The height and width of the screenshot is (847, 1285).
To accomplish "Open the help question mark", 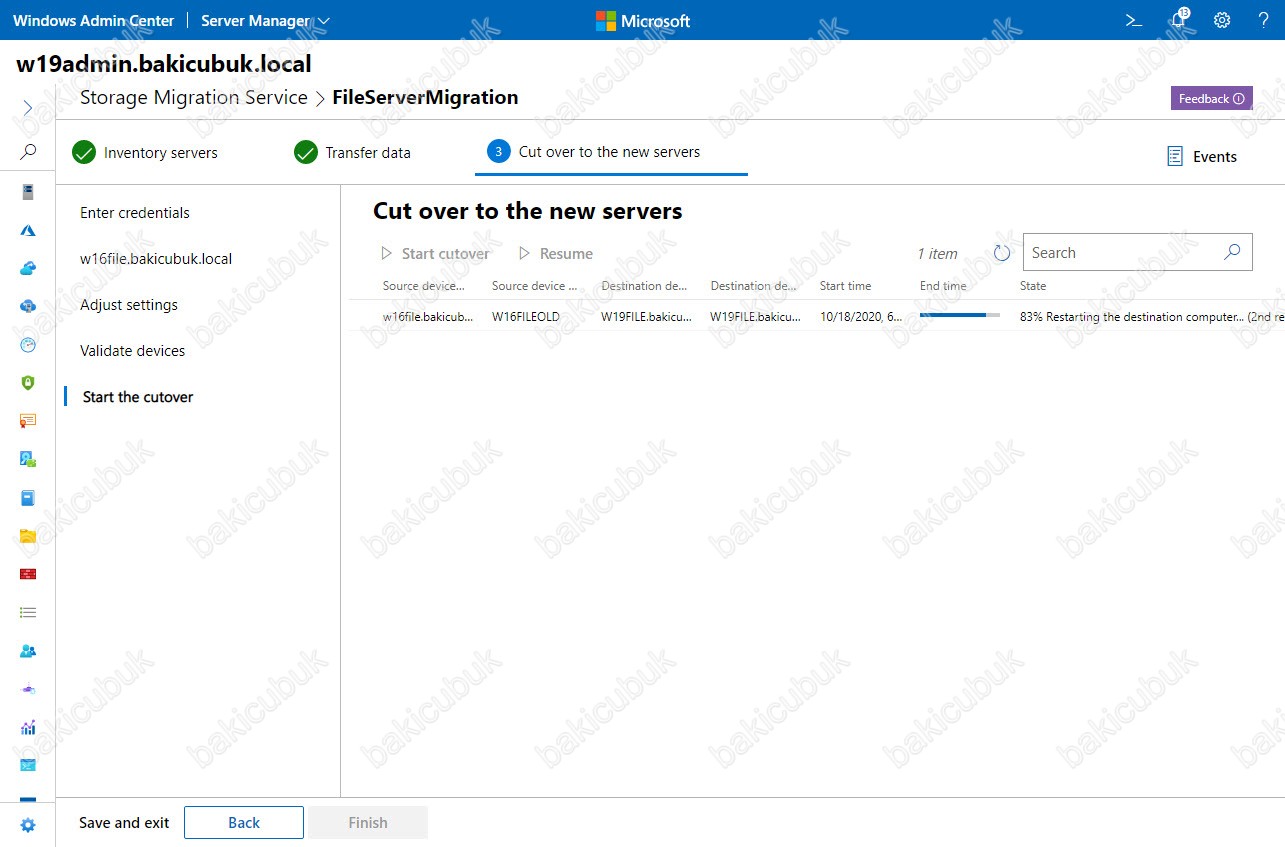I will pos(1263,20).
